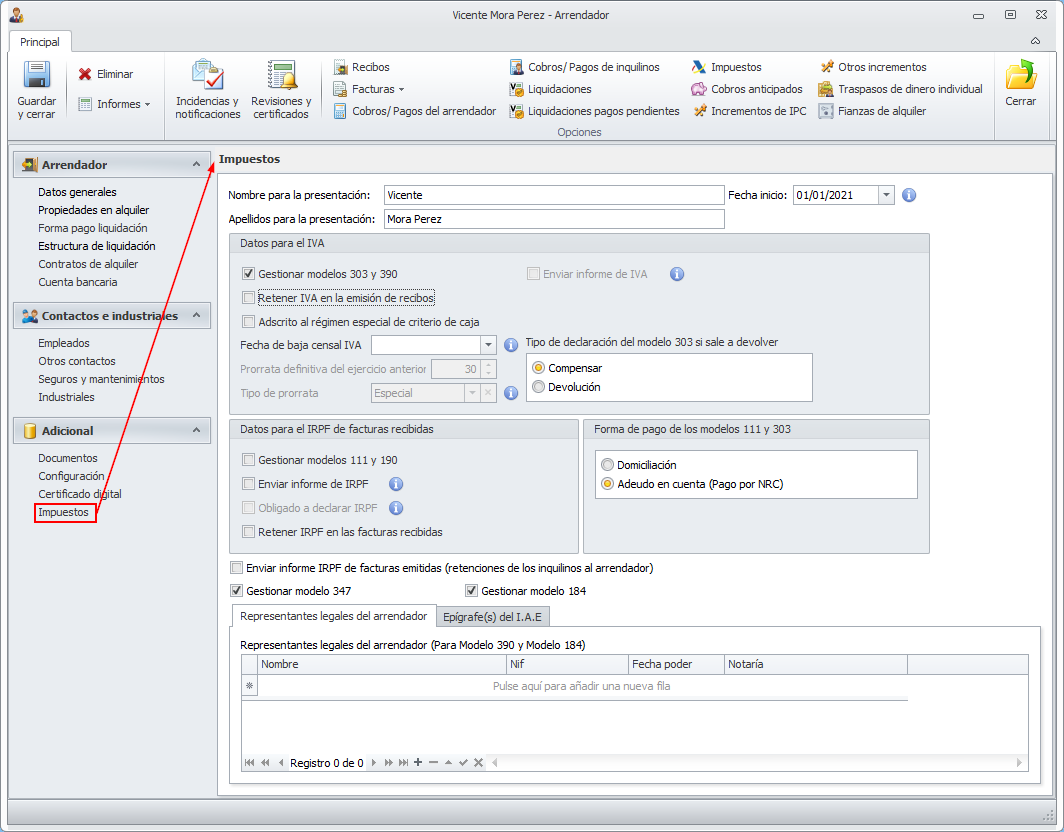
Task: Select the Domiciliación payment option
Action: [x=607, y=465]
